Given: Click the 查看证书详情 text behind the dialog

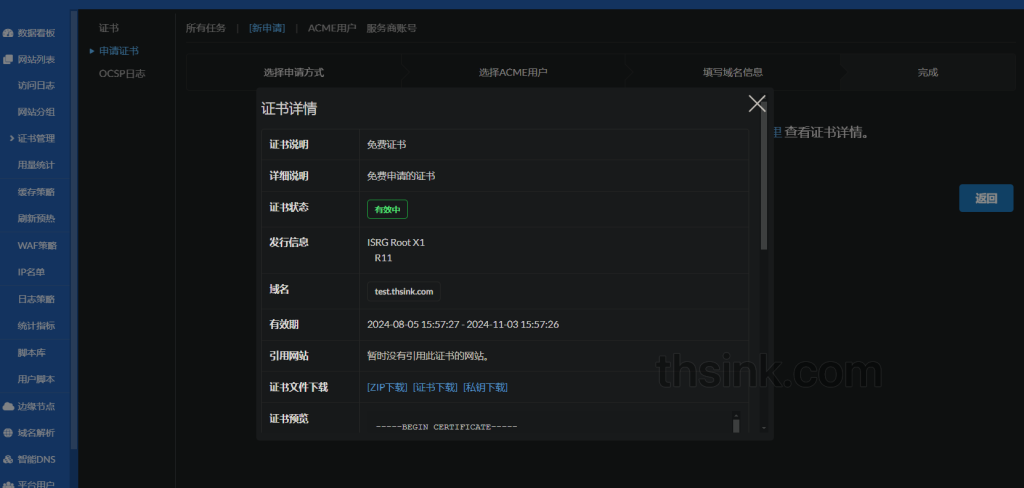Looking at the screenshot, I should pos(826,133).
